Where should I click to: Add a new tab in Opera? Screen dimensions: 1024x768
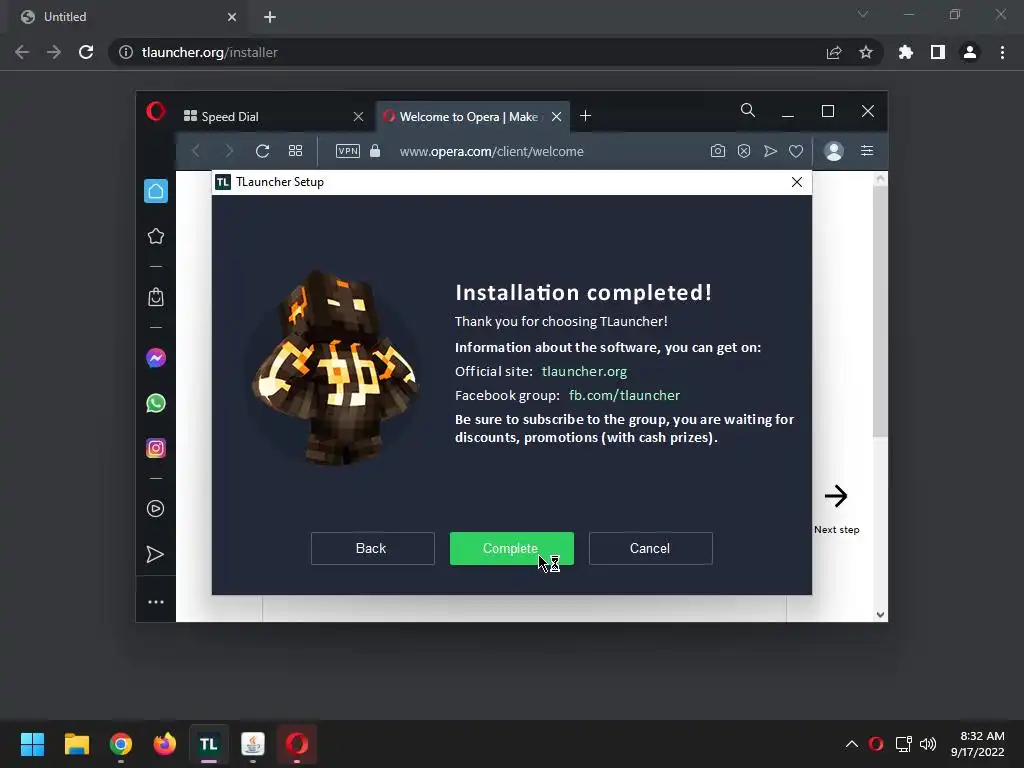585,116
